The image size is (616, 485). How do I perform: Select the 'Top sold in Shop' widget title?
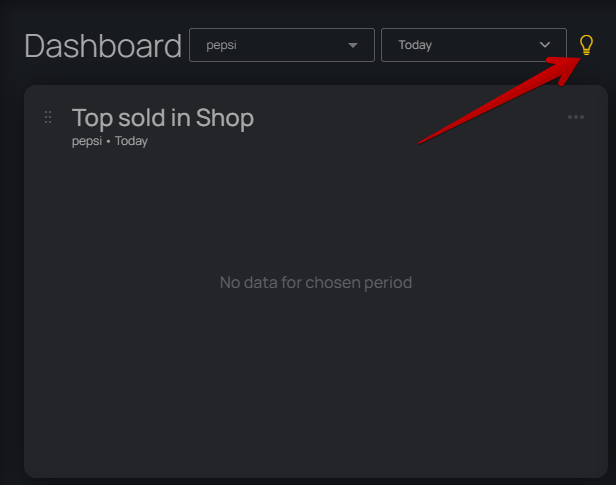pyautogui.click(x=163, y=118)
